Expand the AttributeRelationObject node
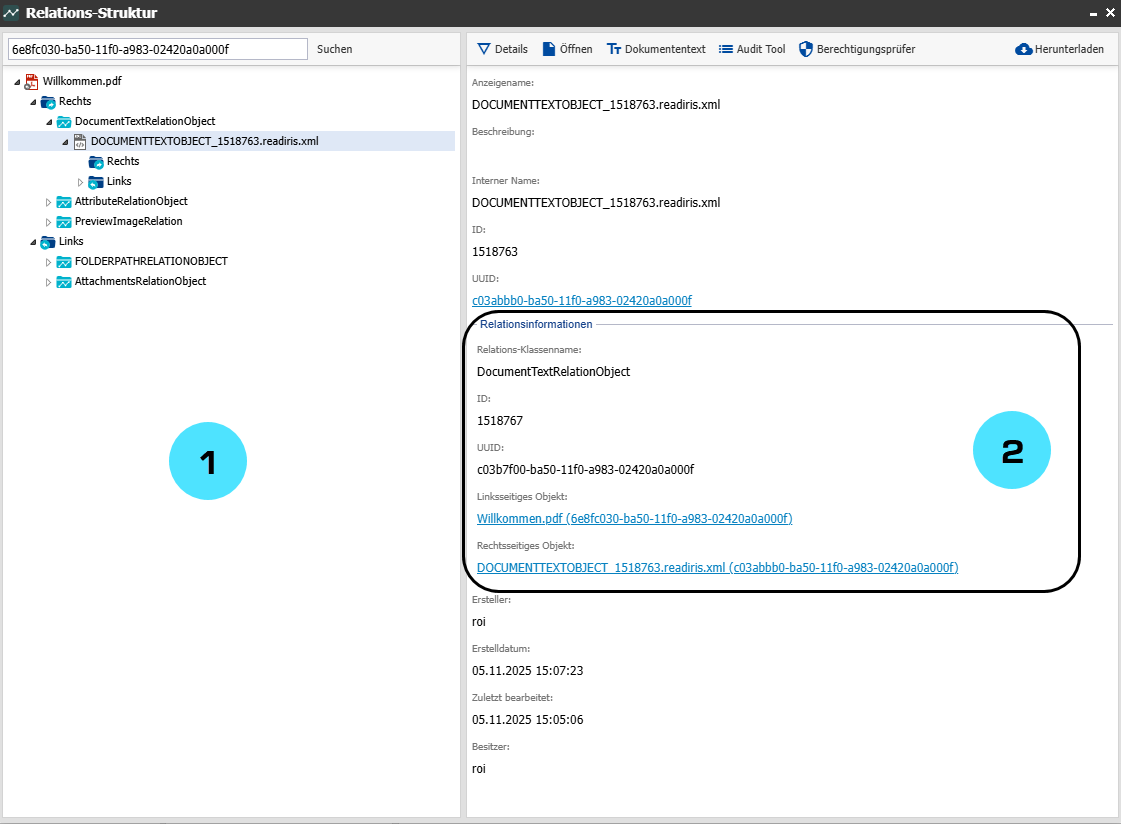The height and width of the screenshot is (824, 1121). pos(48,201)
